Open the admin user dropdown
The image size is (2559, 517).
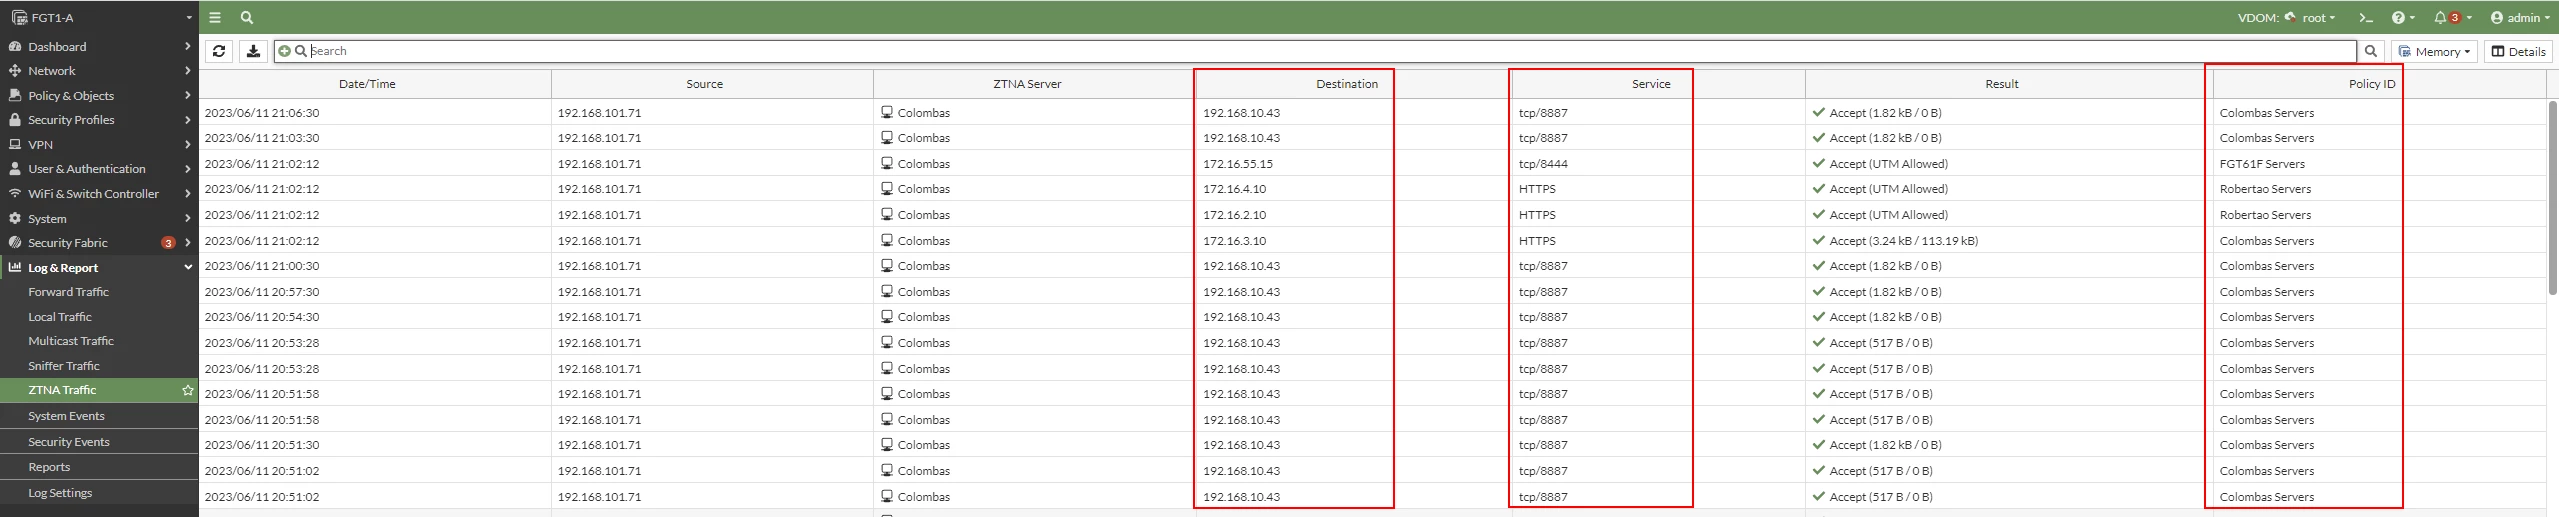[x=2519, y=17]
